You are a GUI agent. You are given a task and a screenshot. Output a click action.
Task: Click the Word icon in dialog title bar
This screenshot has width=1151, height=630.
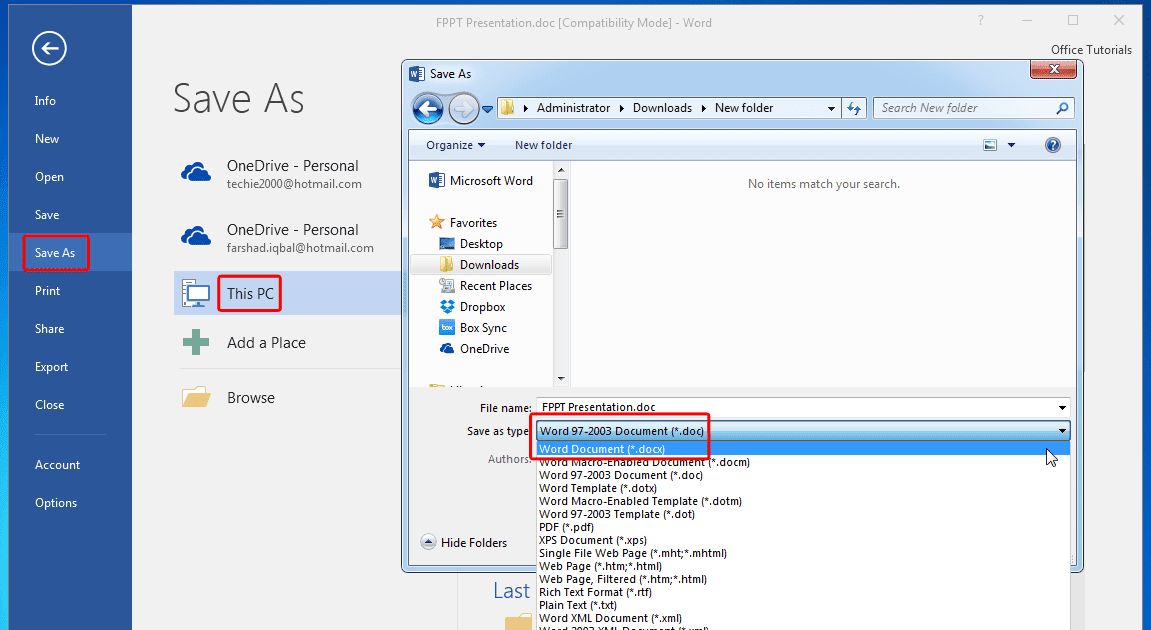(x=417, y=74)
